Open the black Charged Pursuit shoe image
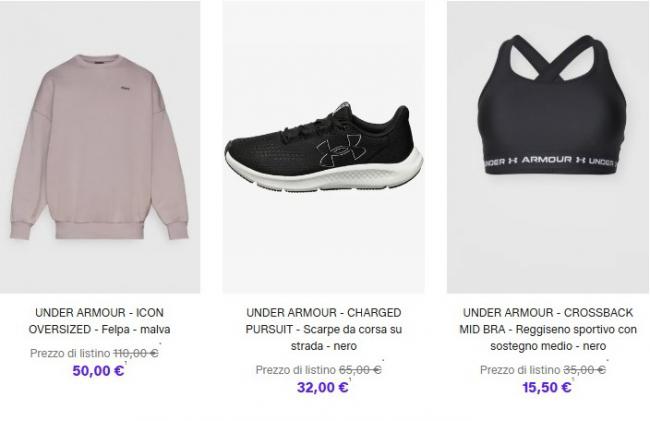The width and height of the screenshot is (650, 421). [x=323, y=147]
